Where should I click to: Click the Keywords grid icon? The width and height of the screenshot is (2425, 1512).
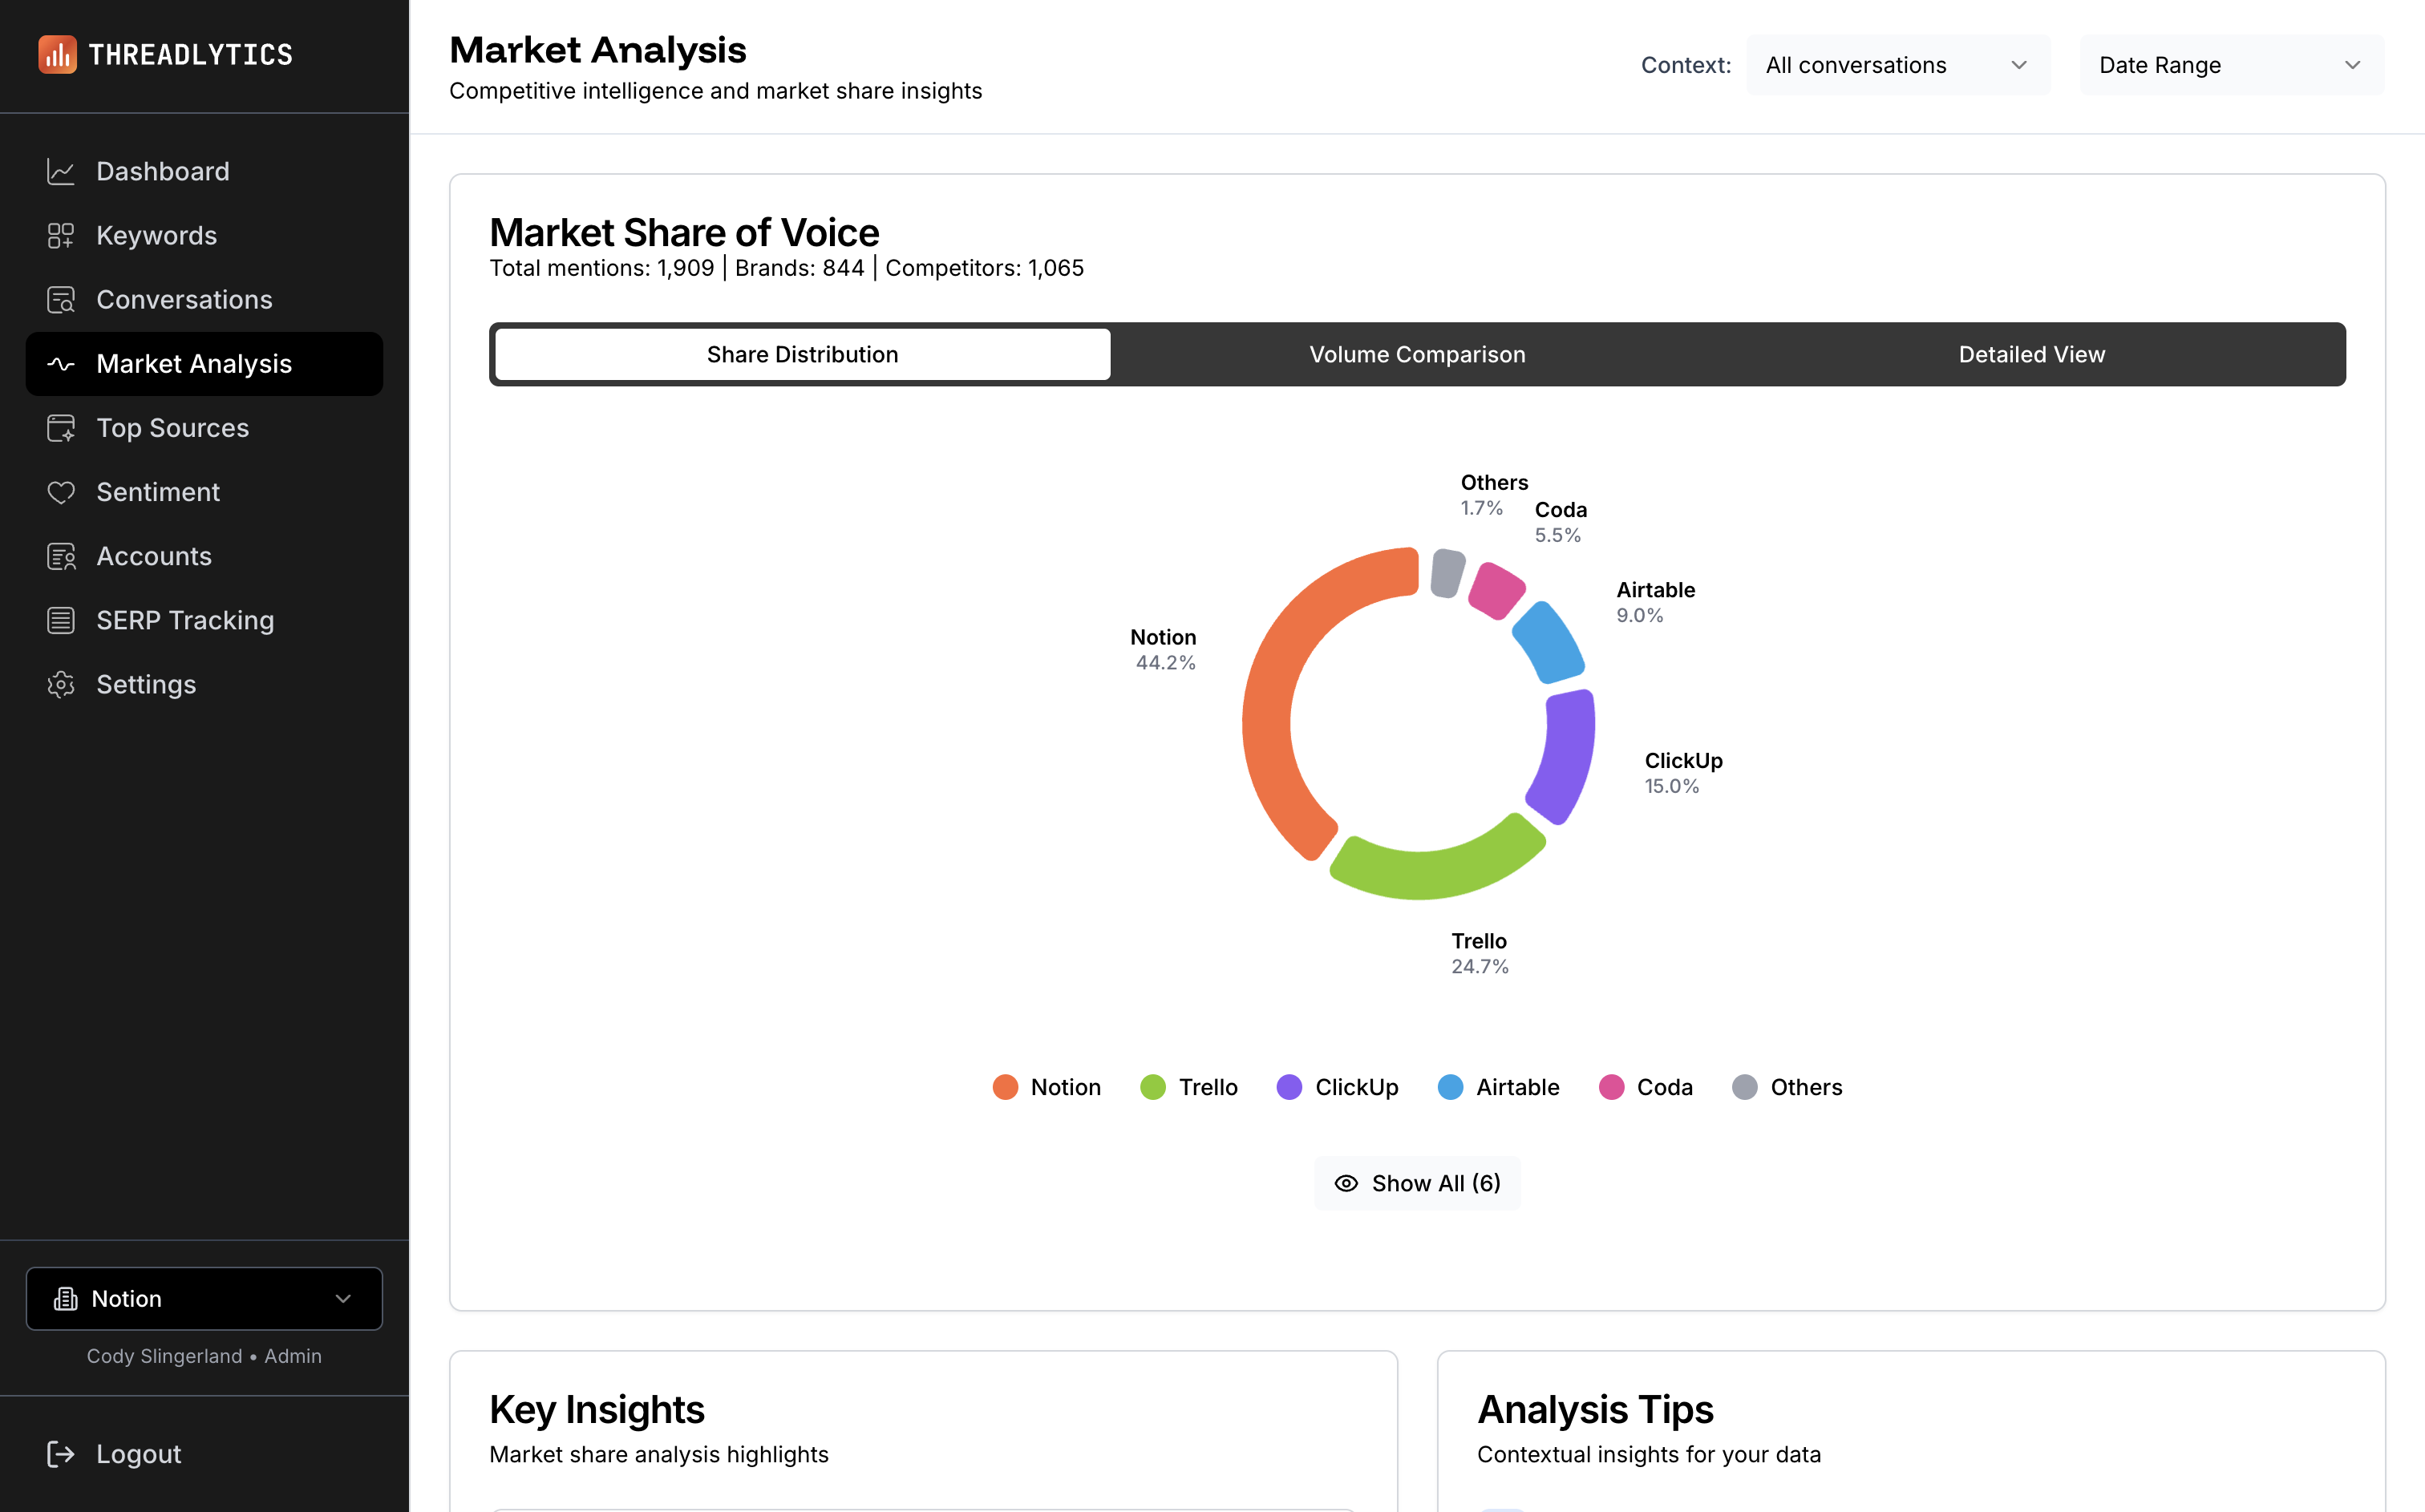[x=61, y=236]
